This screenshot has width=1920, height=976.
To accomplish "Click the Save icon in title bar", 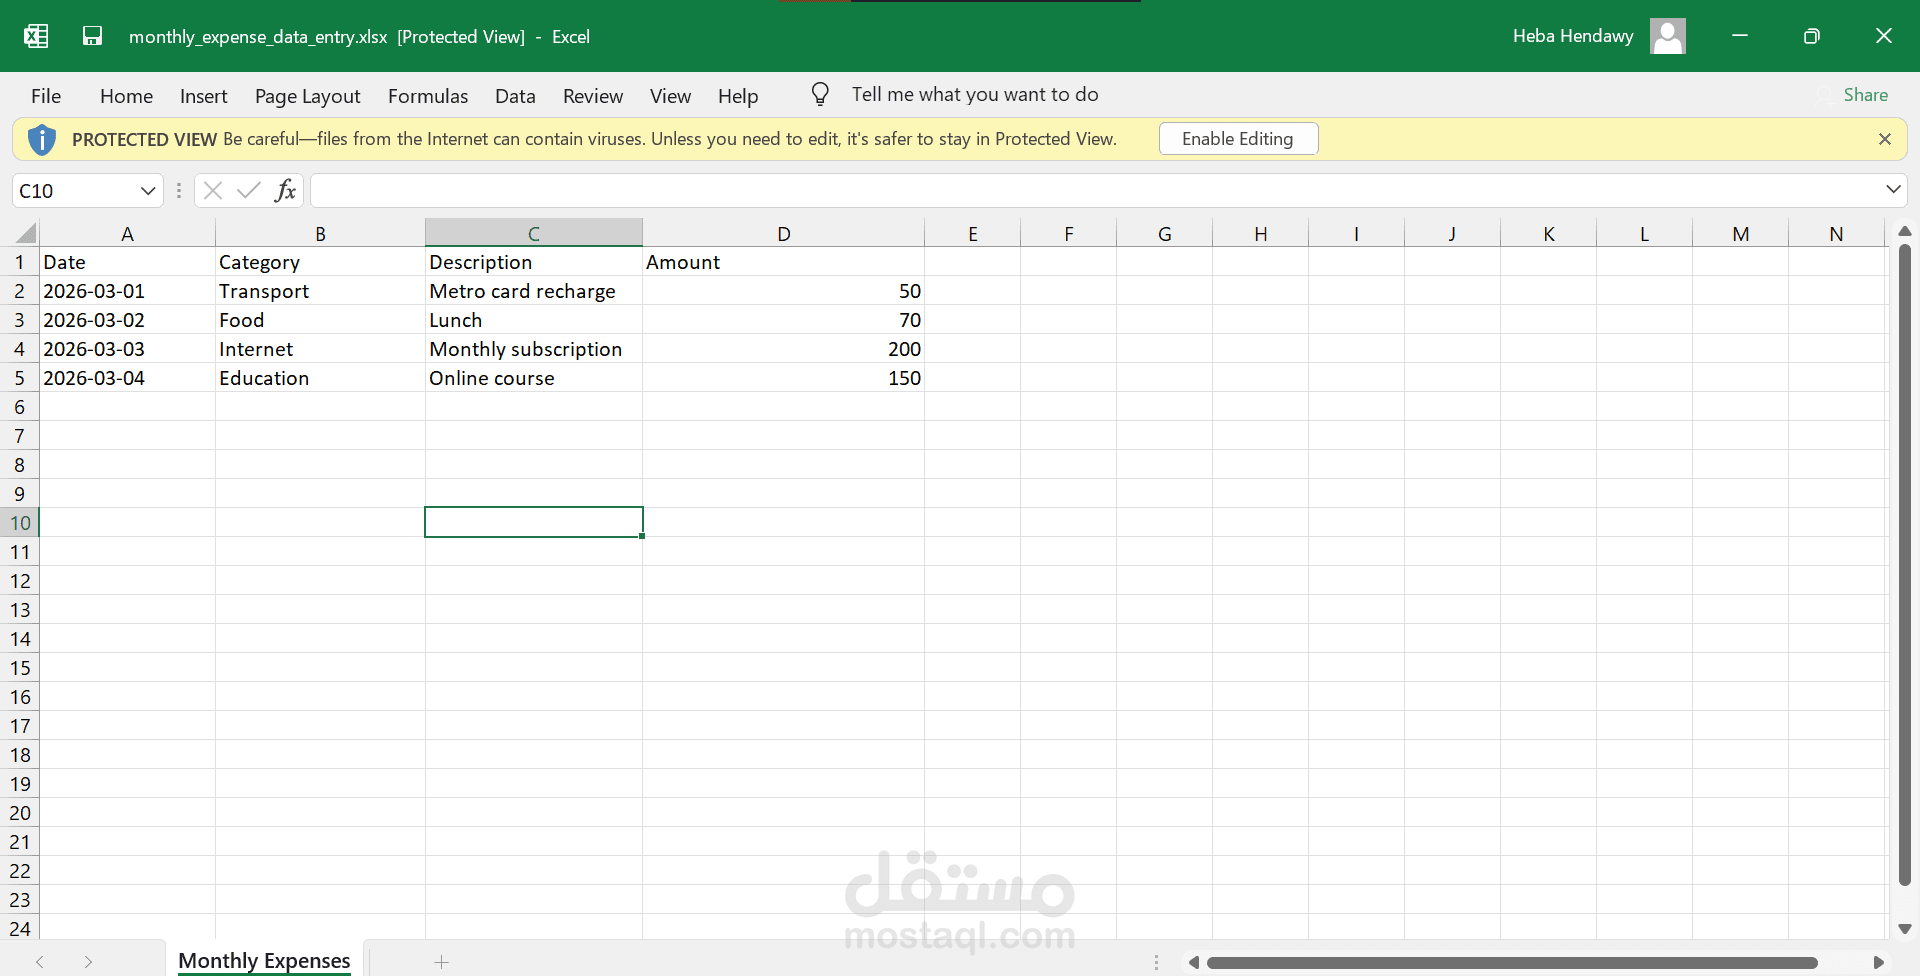I will [92, 36].
